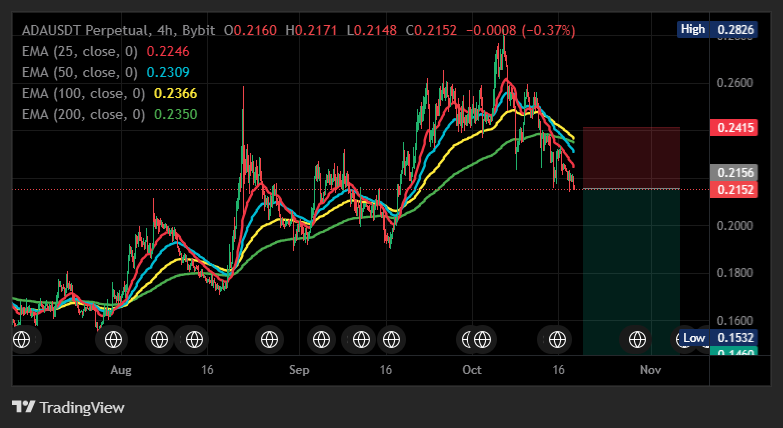Click the EMA 100 value 0.2366
Screen dimensions: 783x428
click(176, 93)
